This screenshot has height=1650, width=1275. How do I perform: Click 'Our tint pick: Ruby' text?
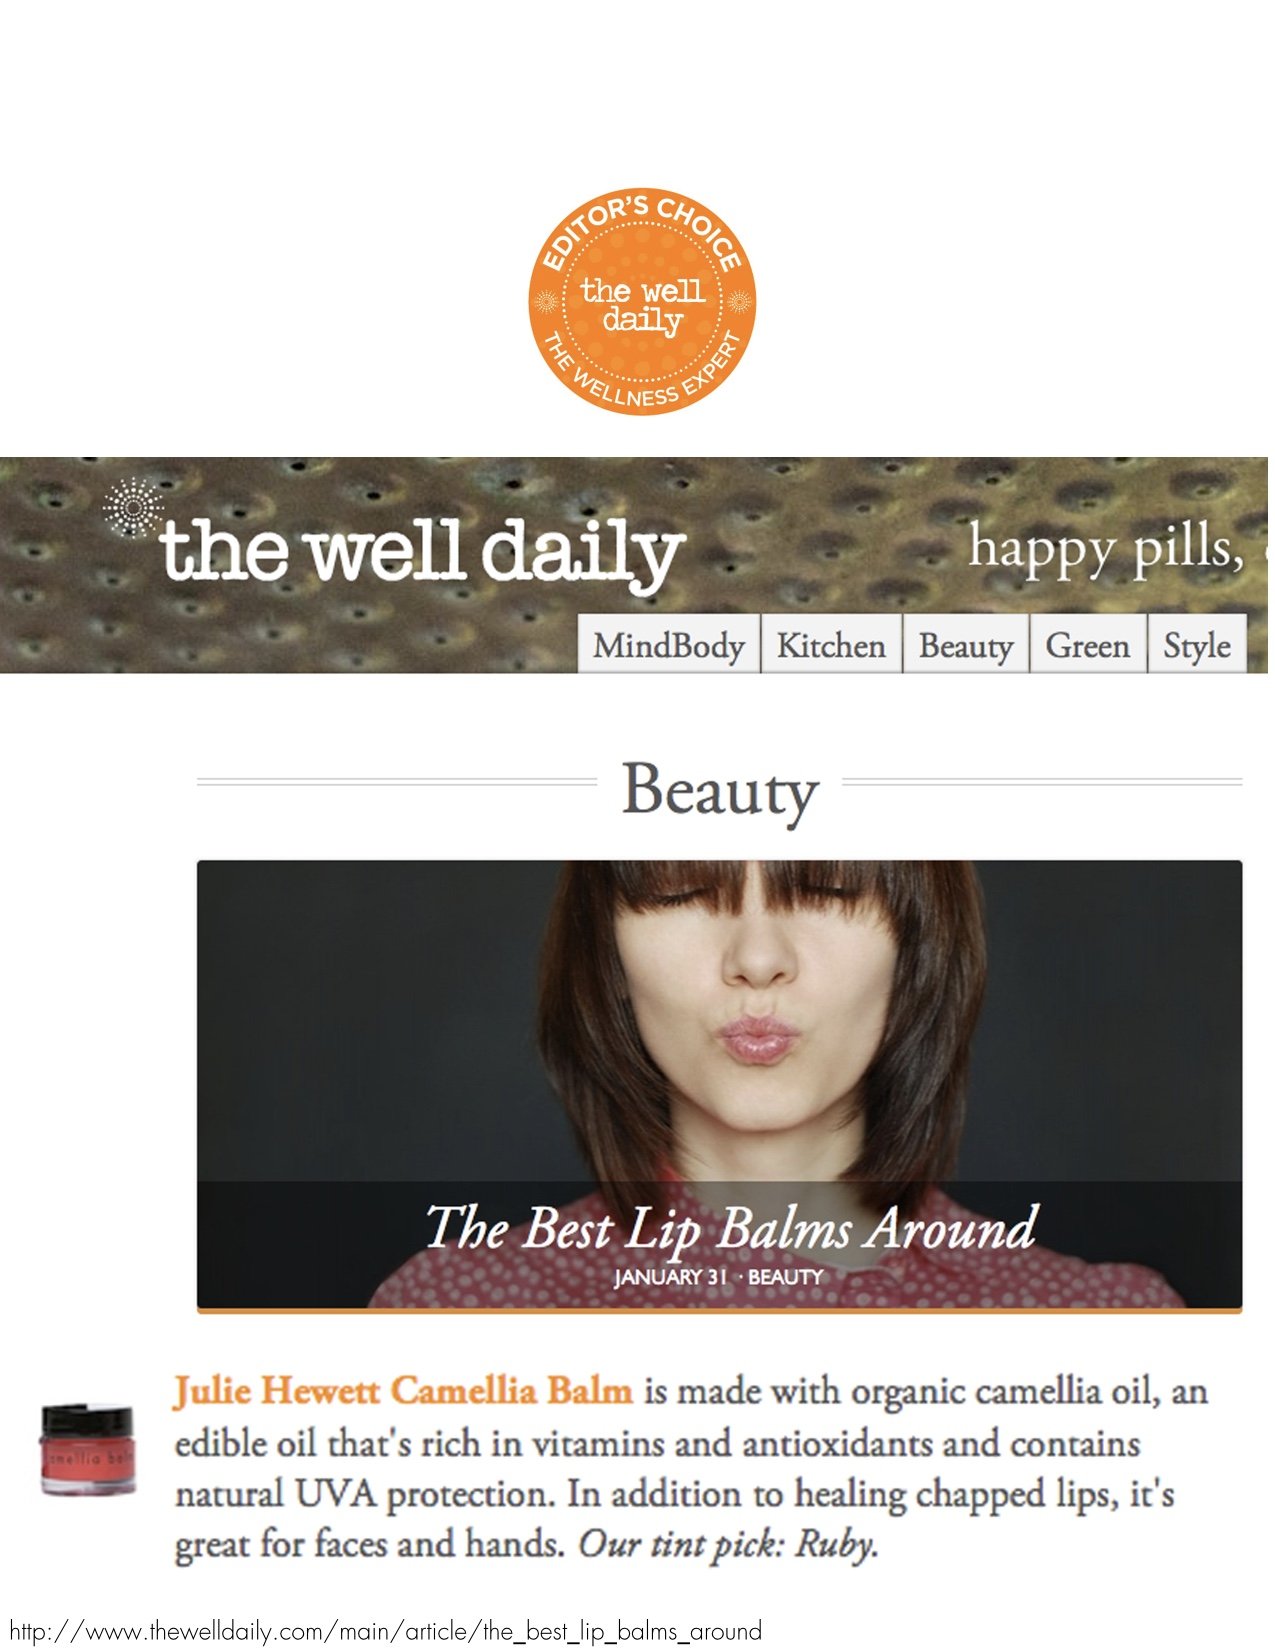point(728,1544)
